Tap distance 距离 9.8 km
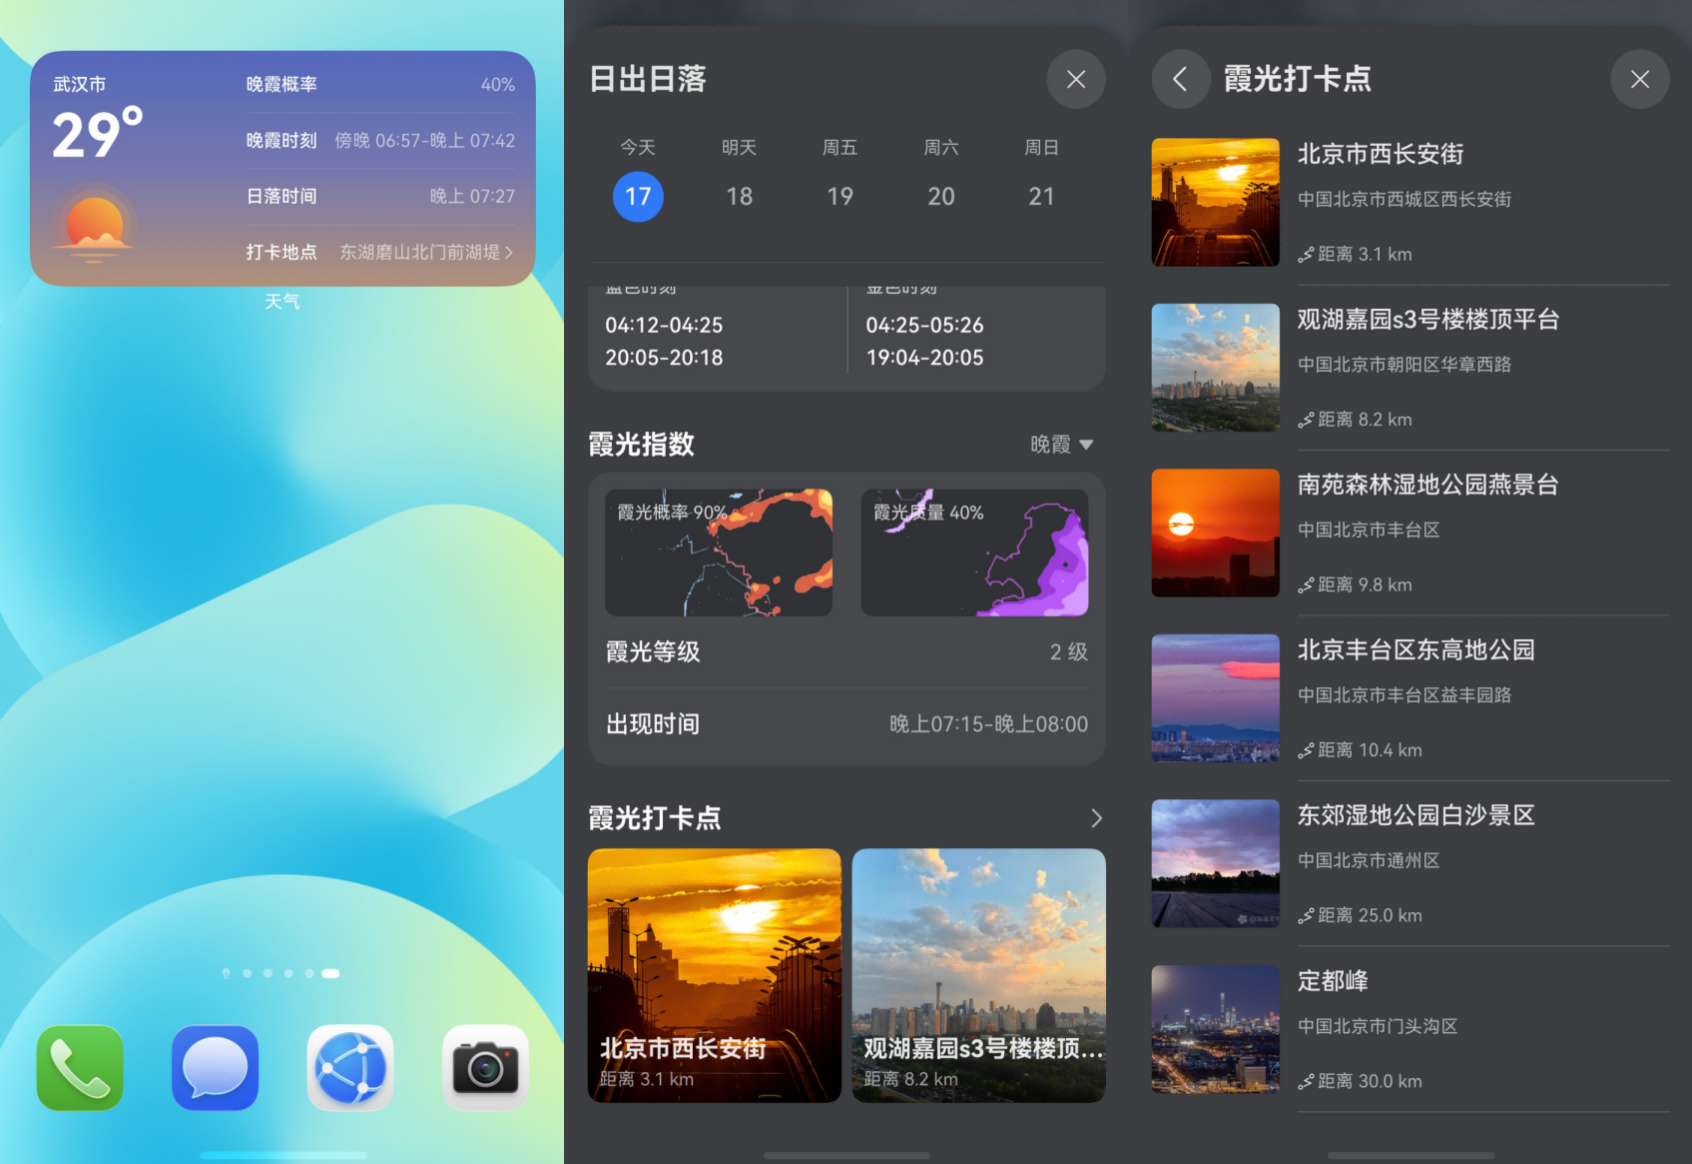The image size is (1692, 1164). click(x=1355, y=585)
